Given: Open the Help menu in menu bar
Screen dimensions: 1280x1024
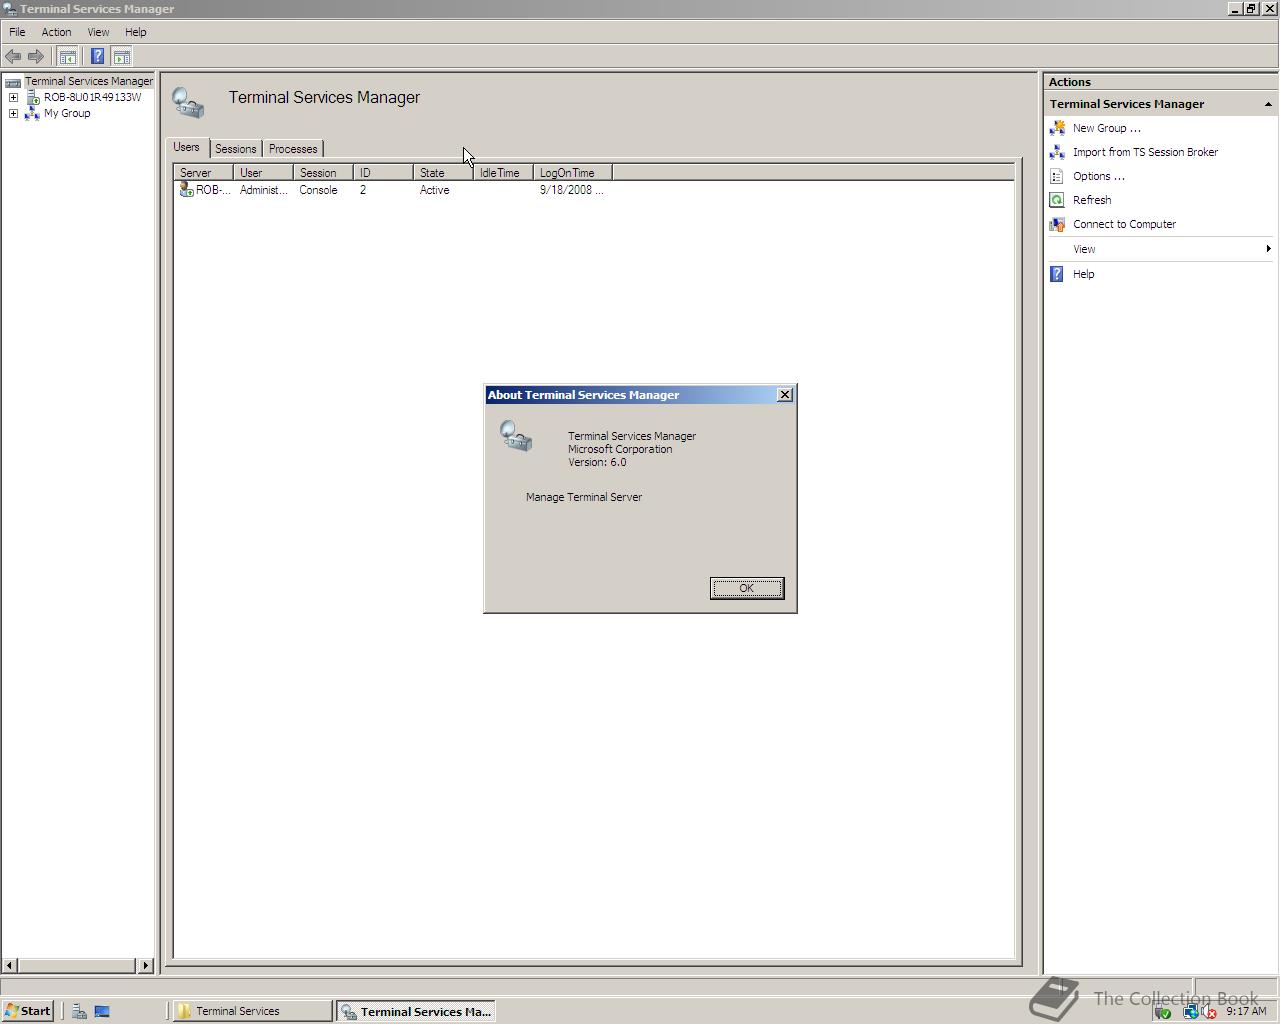Looking at the screenshot, I should tap(135, 32).
